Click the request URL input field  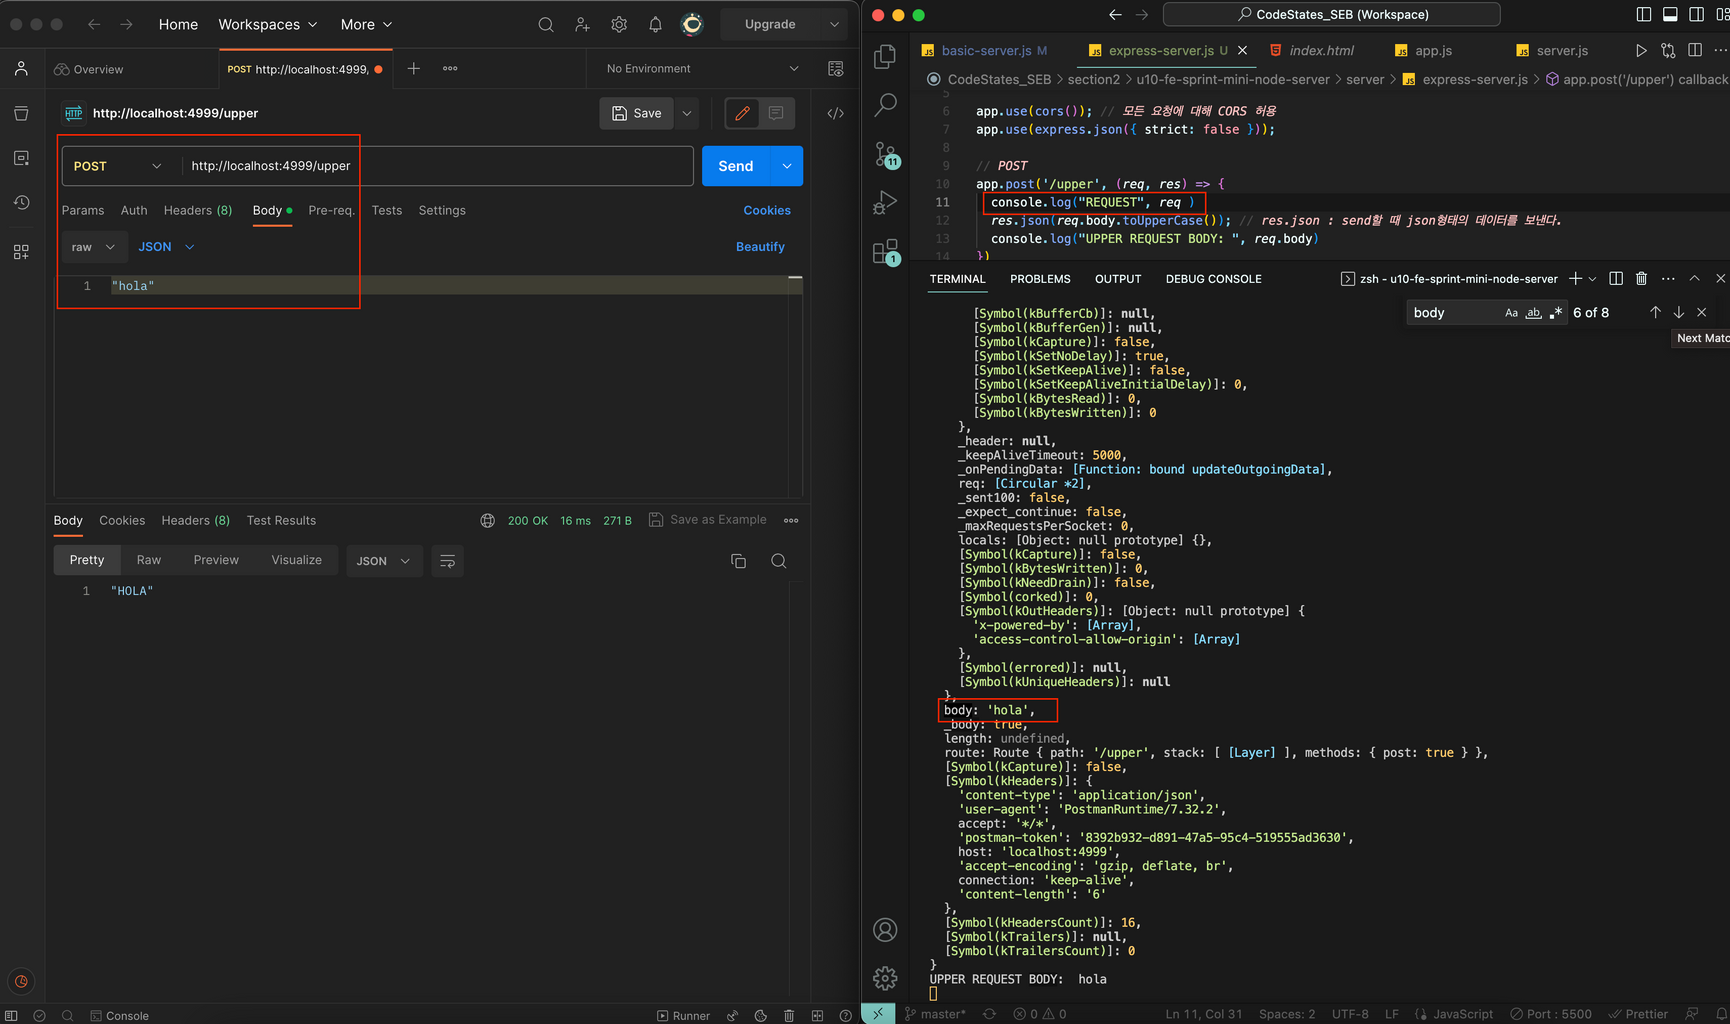click(436, 166)
